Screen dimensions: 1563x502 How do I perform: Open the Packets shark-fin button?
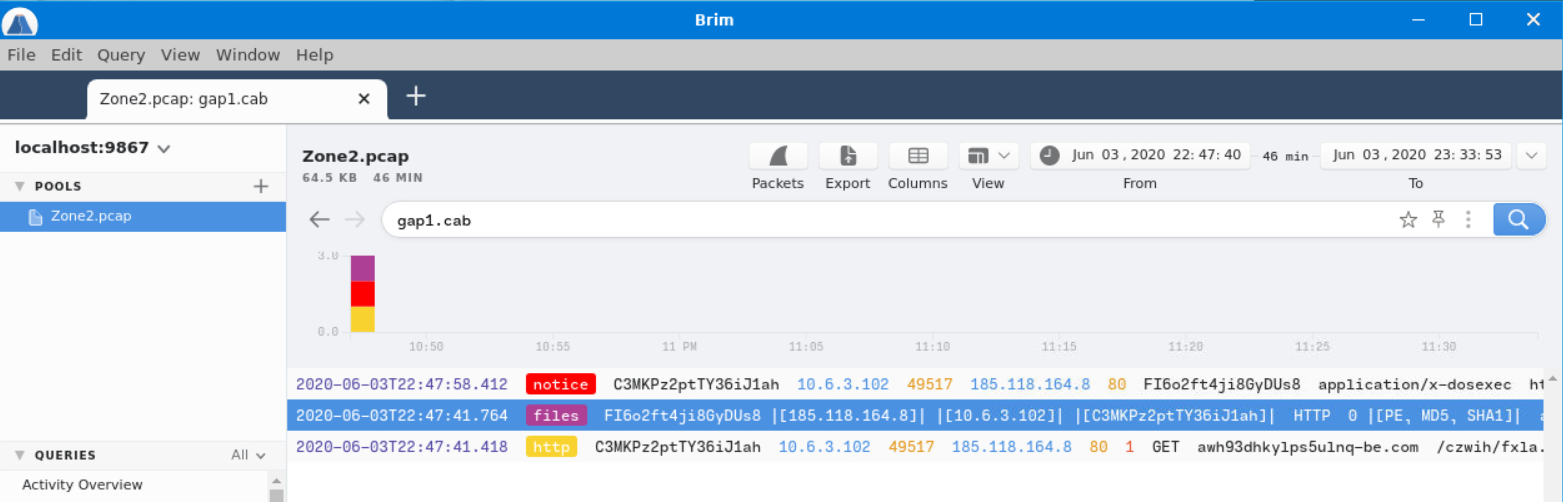pos(778,156)
